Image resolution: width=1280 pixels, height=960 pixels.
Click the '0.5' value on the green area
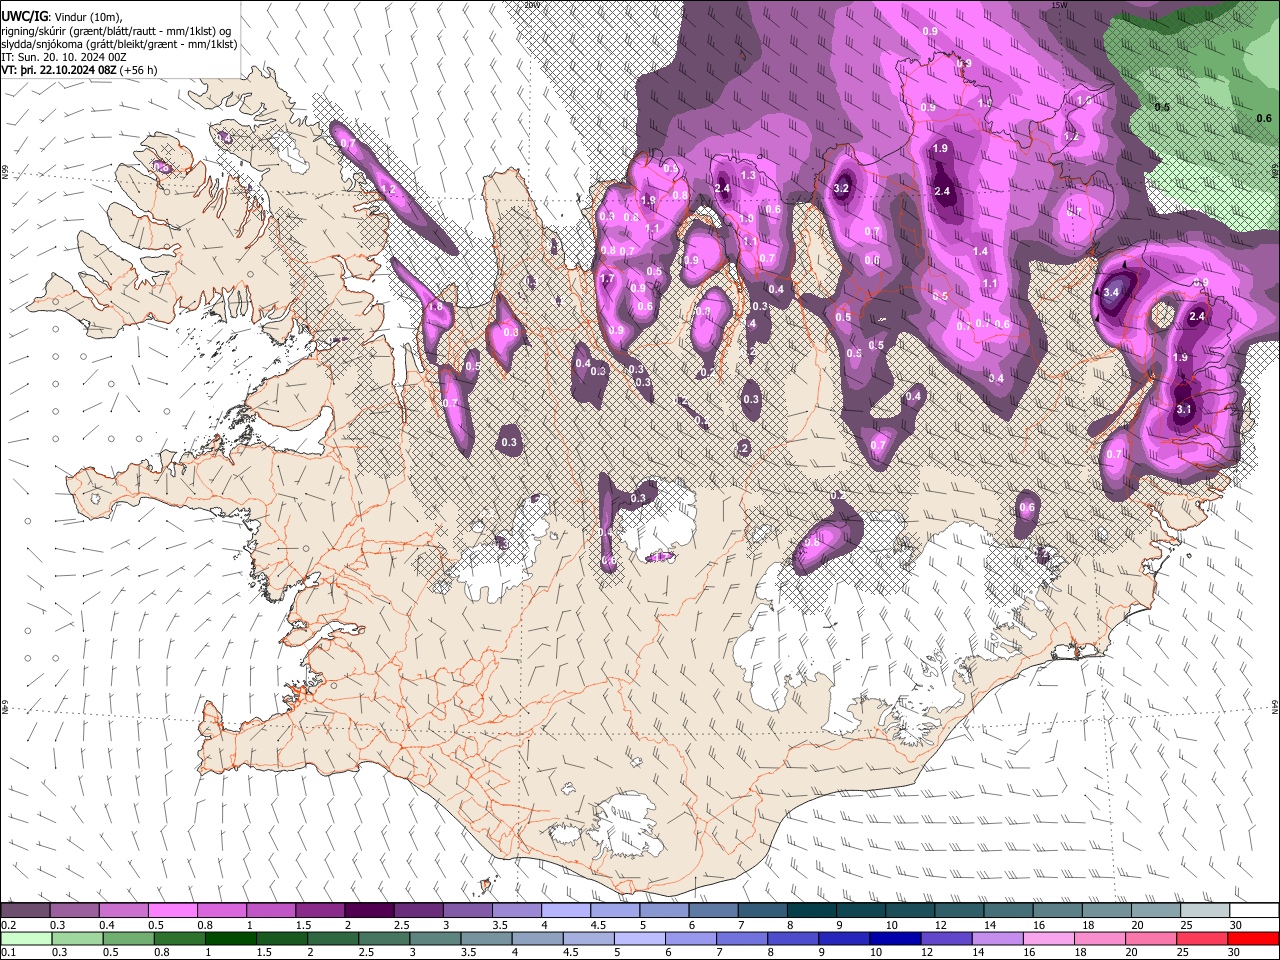(1162, 107)
